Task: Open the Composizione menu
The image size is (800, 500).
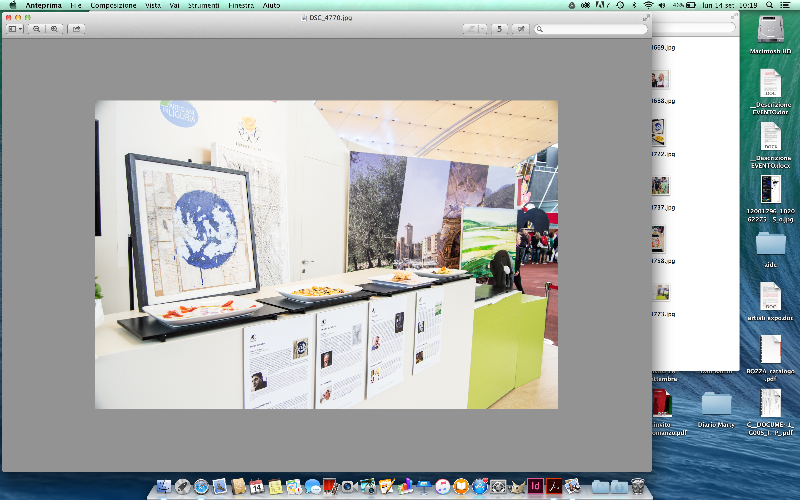Action: click(x=113, y=5)
